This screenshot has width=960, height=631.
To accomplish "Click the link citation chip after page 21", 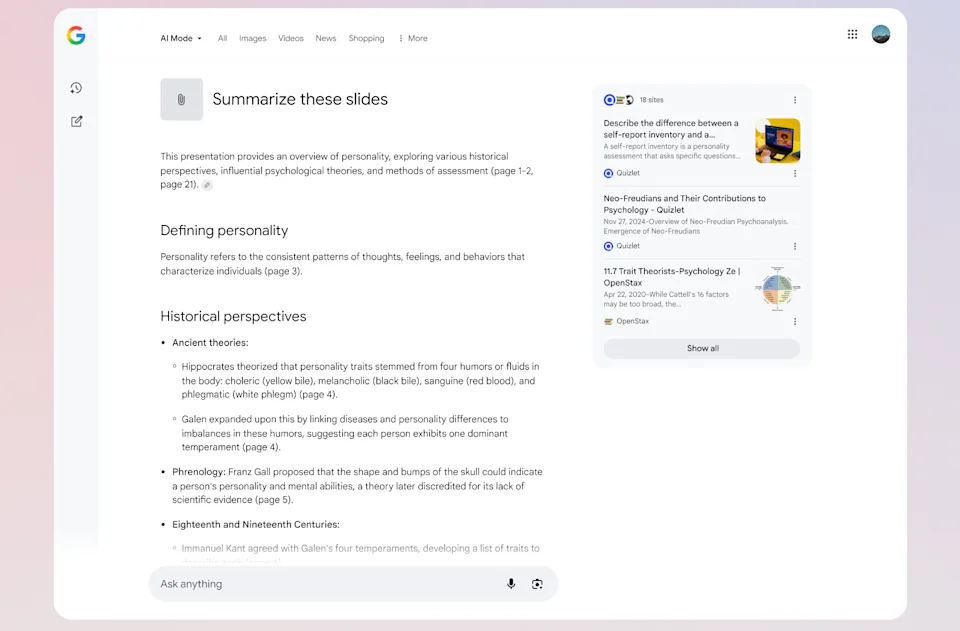I will tap(207, 185).
